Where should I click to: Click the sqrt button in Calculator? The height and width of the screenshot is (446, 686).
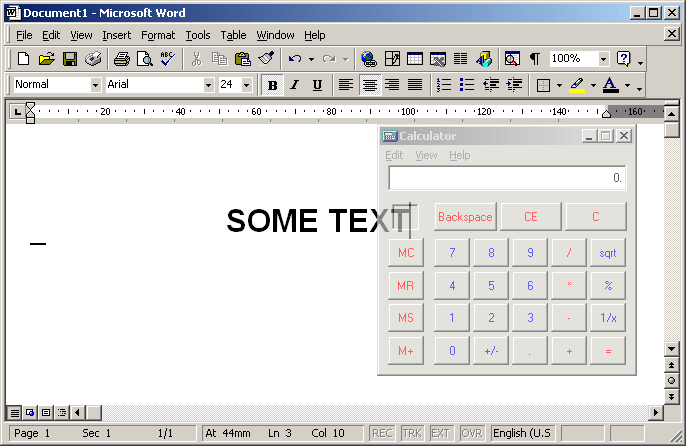(x=608, y=253)
